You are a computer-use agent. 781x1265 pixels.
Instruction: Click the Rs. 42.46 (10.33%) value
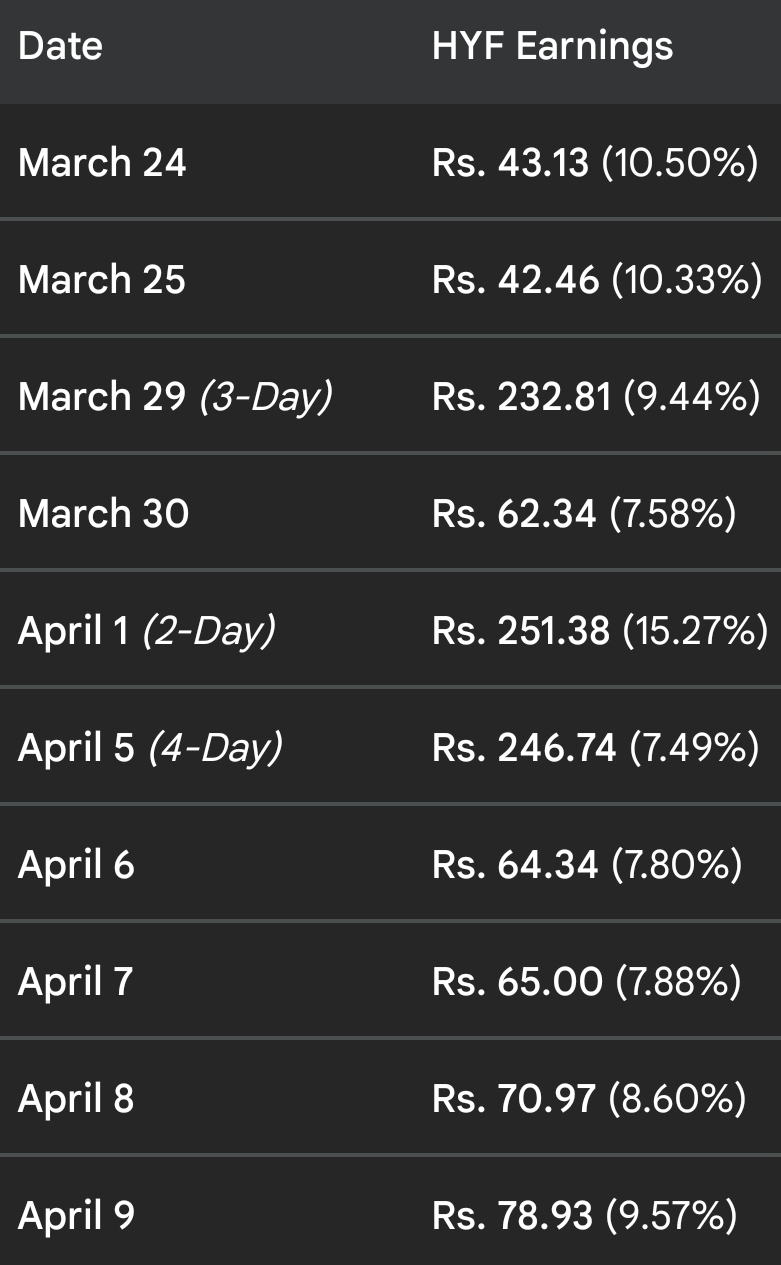pos(597,279)
